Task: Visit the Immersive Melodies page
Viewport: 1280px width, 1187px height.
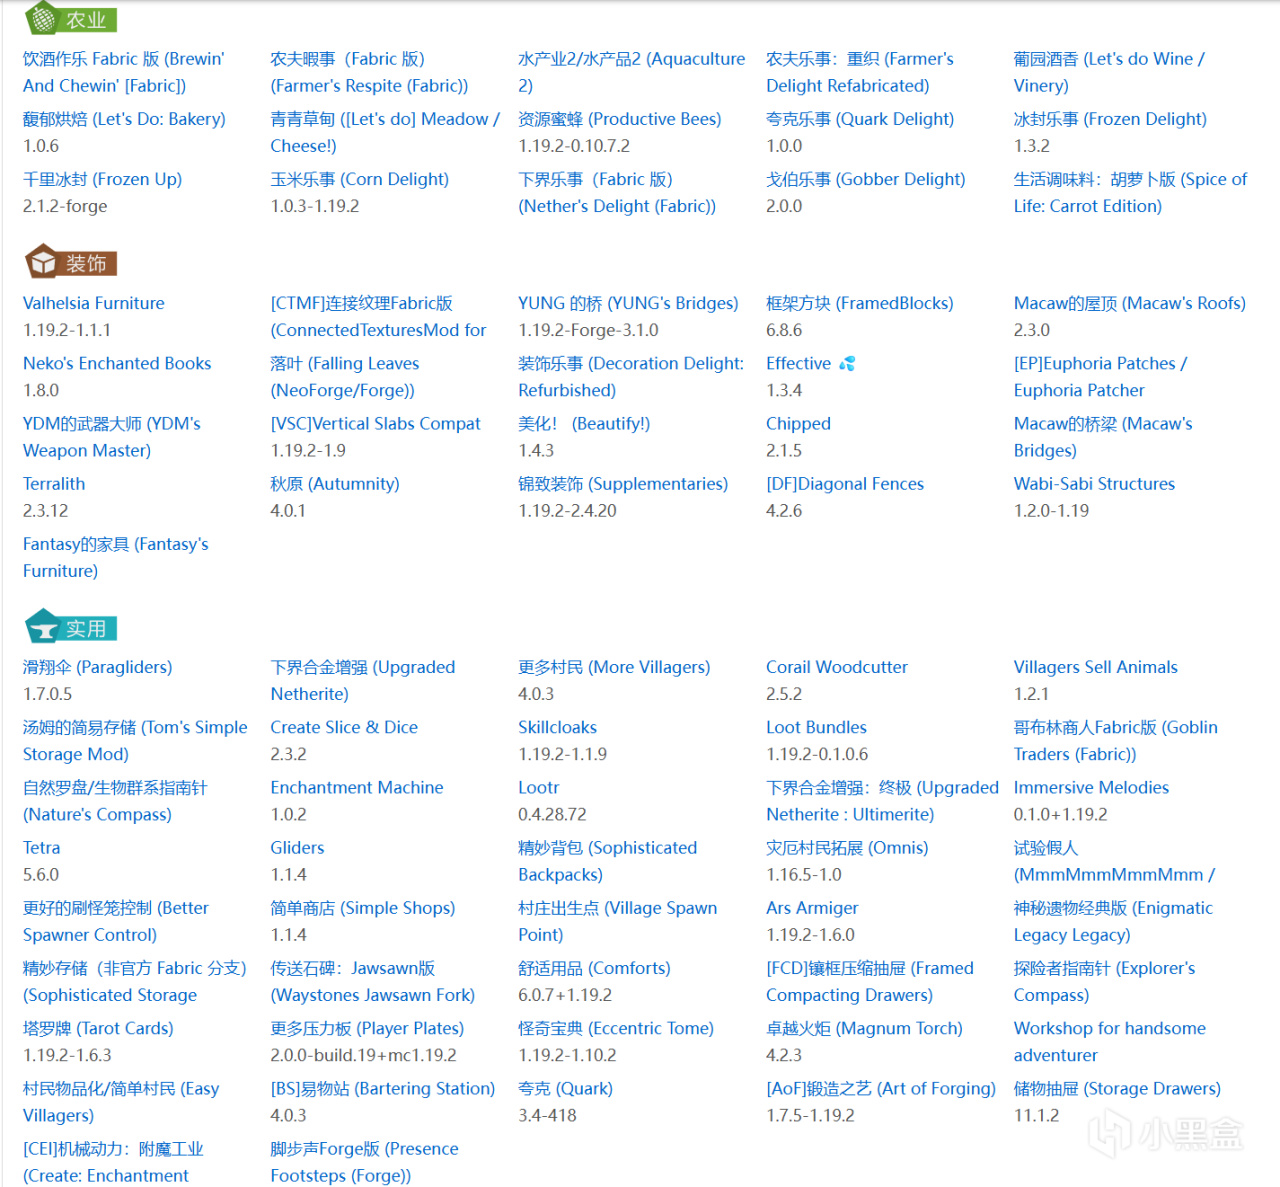Action: (1091, 787)
